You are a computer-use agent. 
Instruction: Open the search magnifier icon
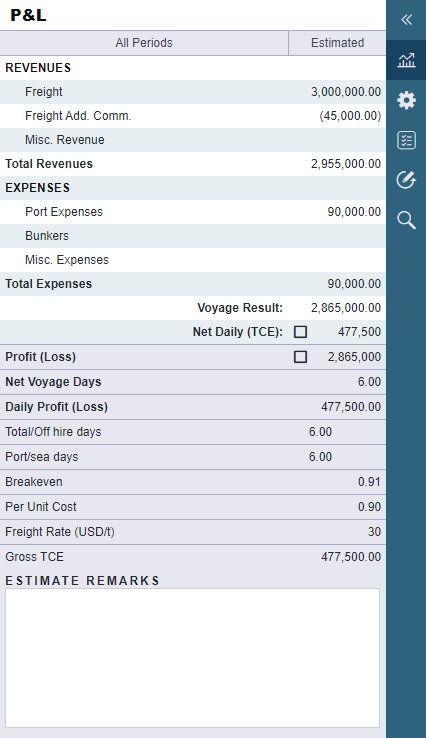(406, 220)
